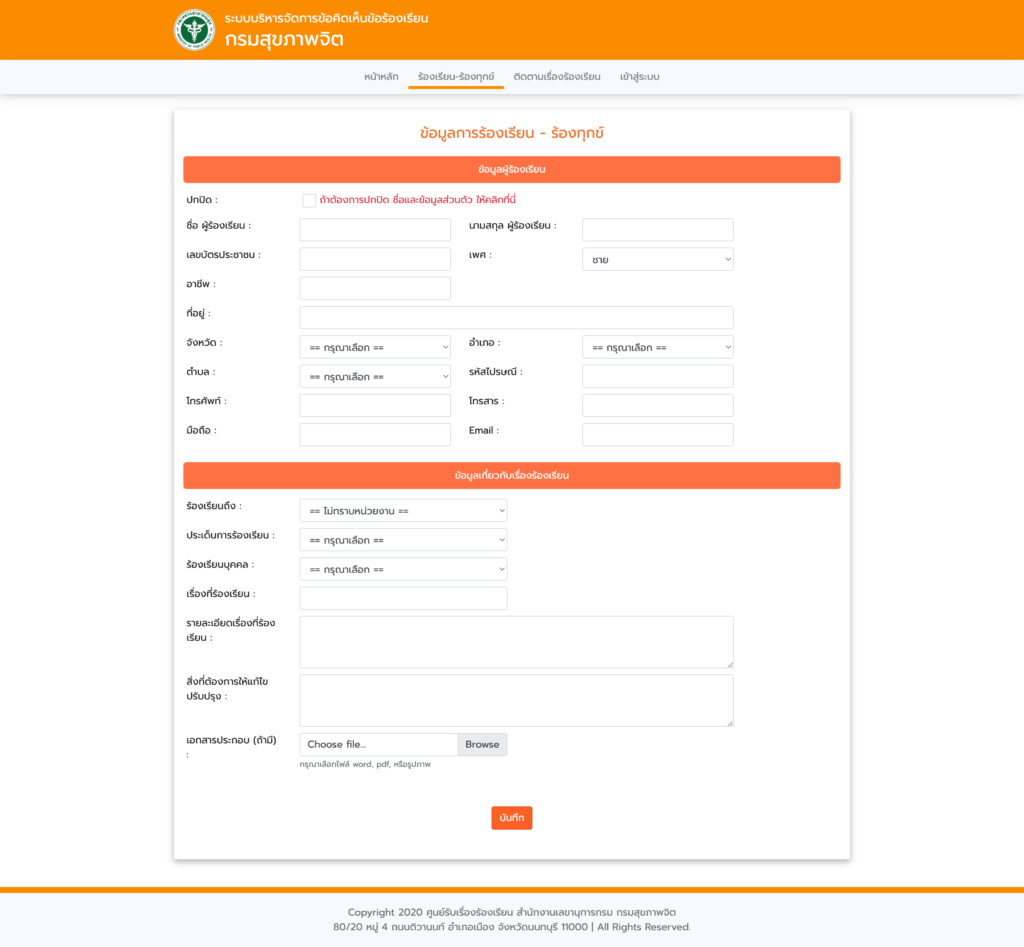Viewport: 1024px width, 947px height.
Task: Click the Copyright 2020 footer text
Action: (511, 912)
